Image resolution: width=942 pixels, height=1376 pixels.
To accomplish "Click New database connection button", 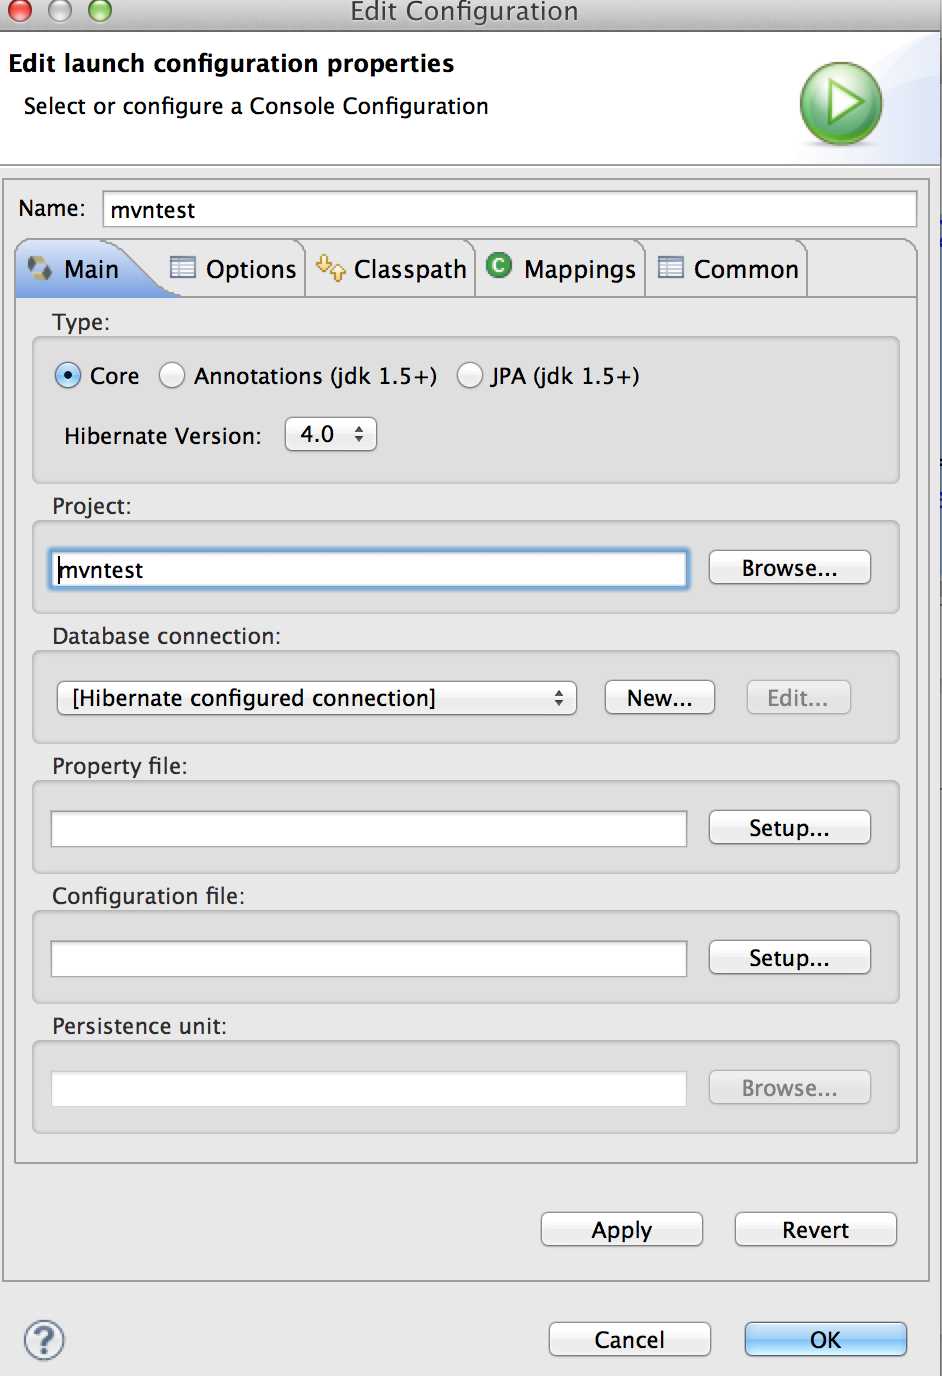I will (659, 698).
